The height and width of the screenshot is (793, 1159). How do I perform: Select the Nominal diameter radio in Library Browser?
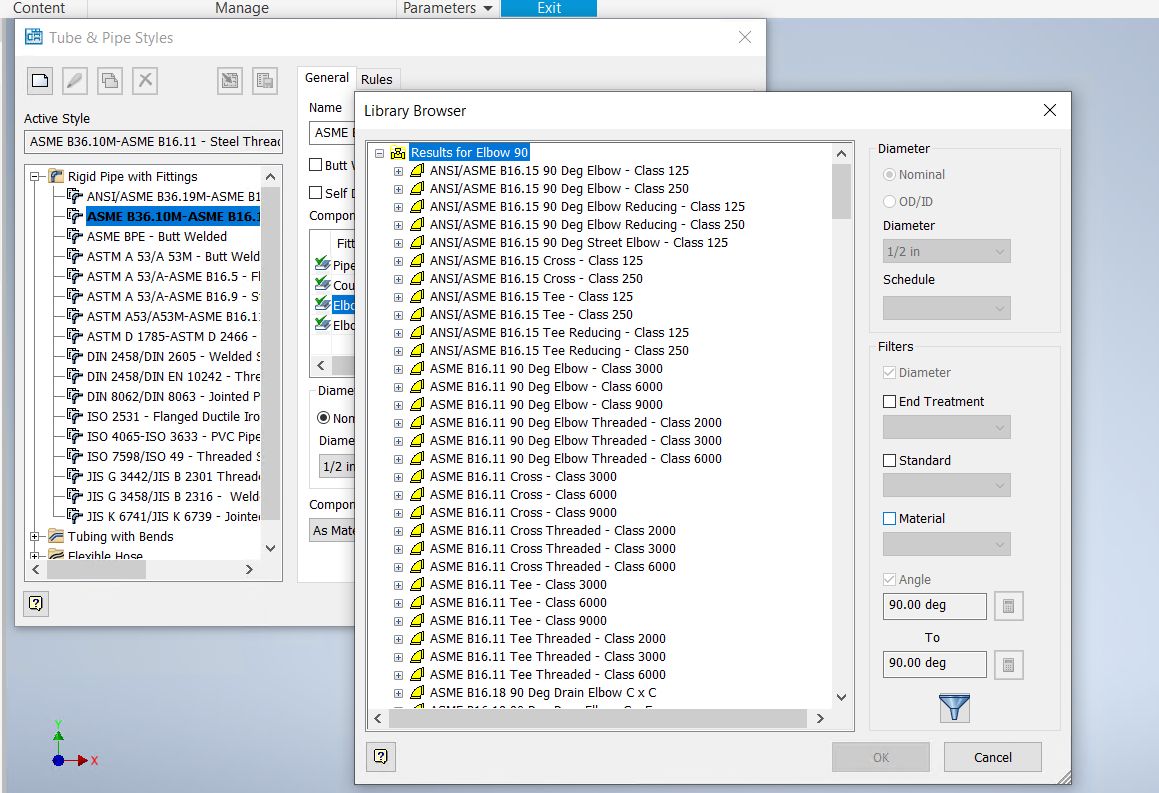pyautogui.click(x=889, y=174)
